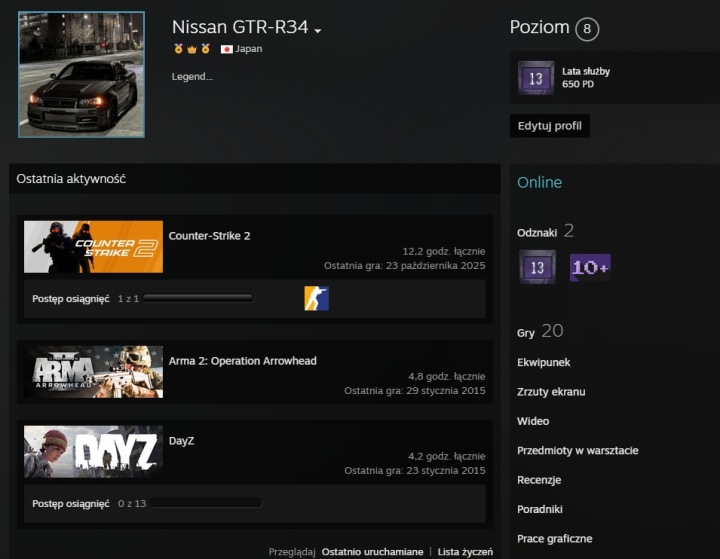
Task: Click the Legend... profile summary text
Action: (x=192, y=77)
